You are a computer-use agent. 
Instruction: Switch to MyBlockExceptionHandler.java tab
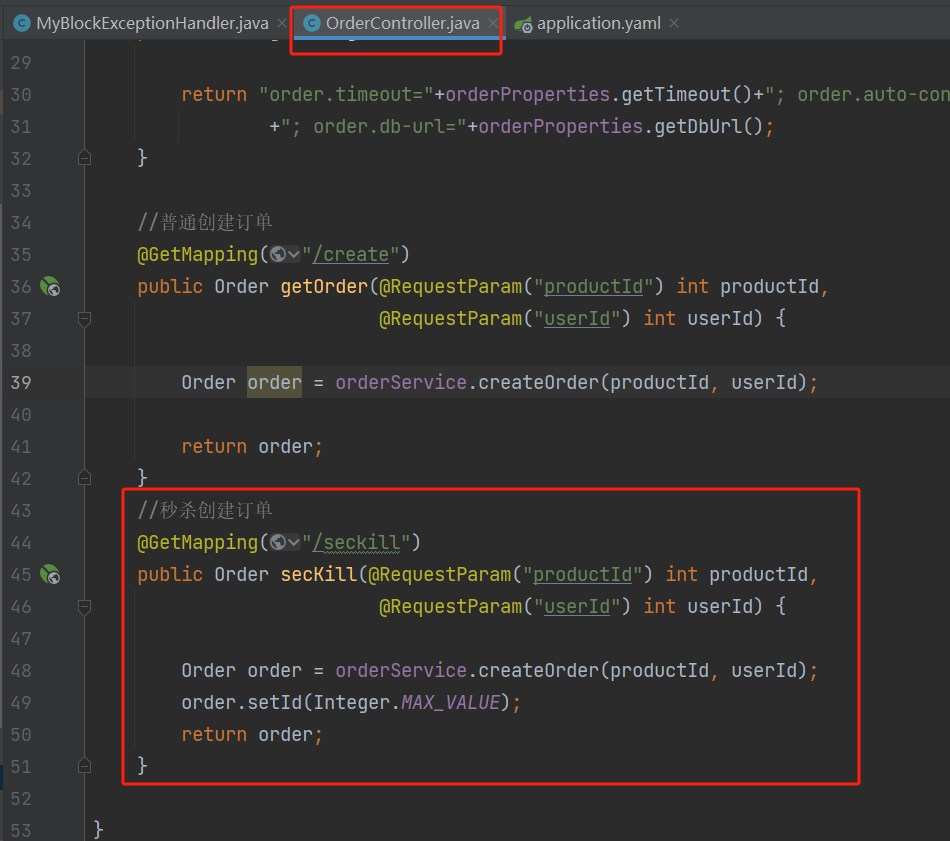click(x=152, y=23)
